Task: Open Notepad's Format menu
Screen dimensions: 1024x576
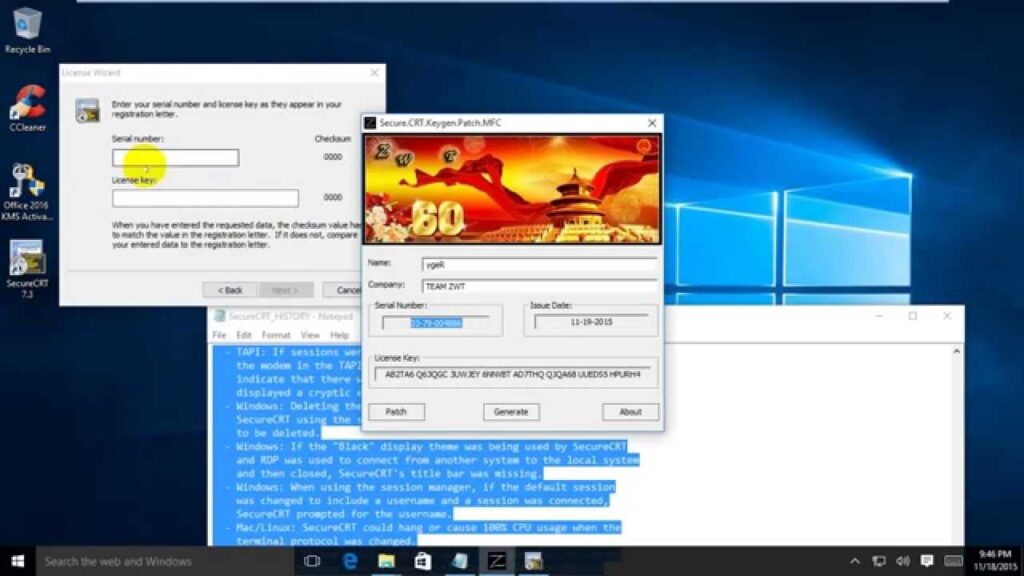Action: click(x=276, y=335)
